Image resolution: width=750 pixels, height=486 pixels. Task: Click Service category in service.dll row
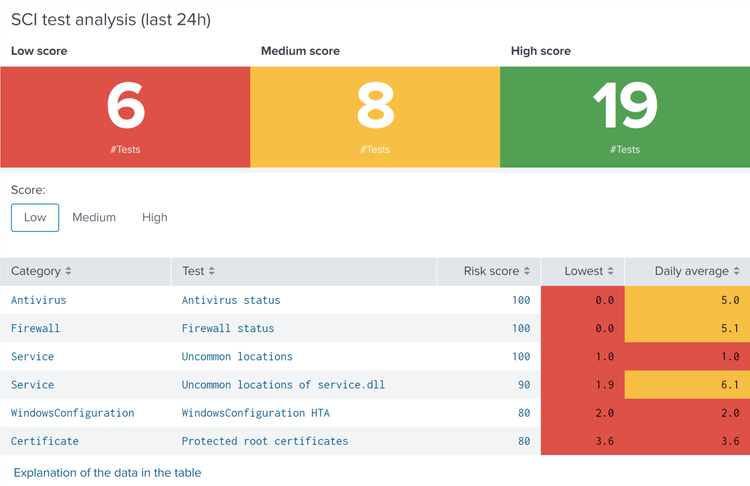coord(33,385)
